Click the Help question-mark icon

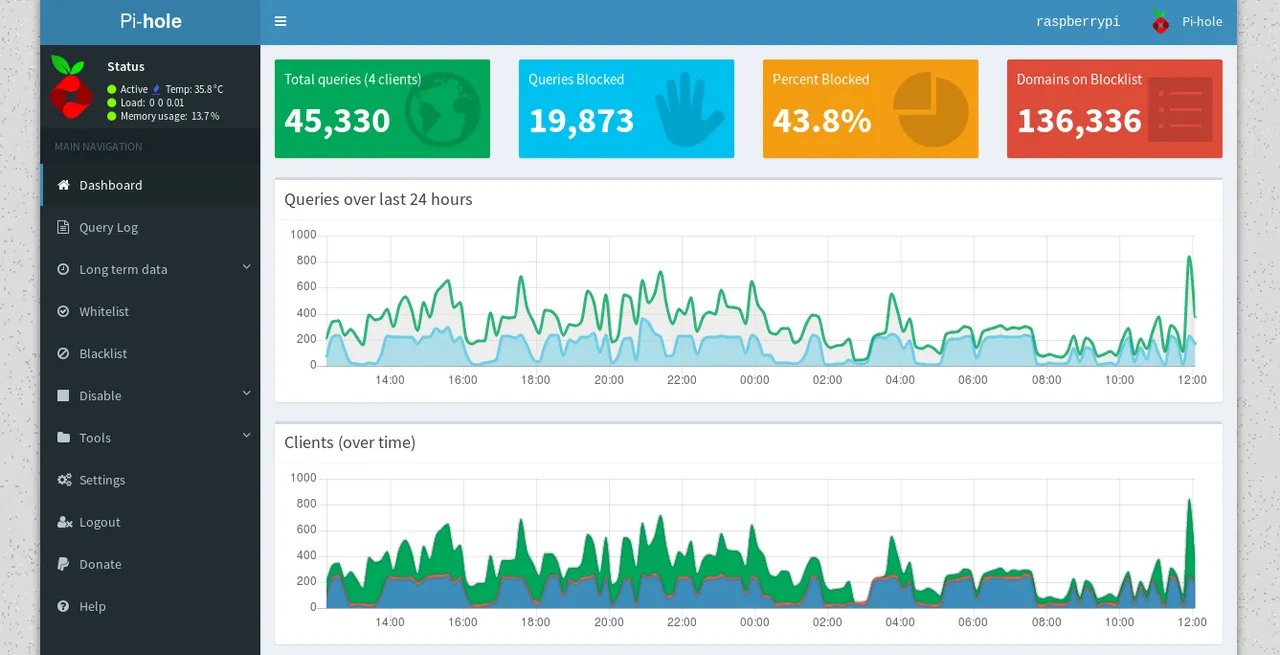click(x=64, y=606)
